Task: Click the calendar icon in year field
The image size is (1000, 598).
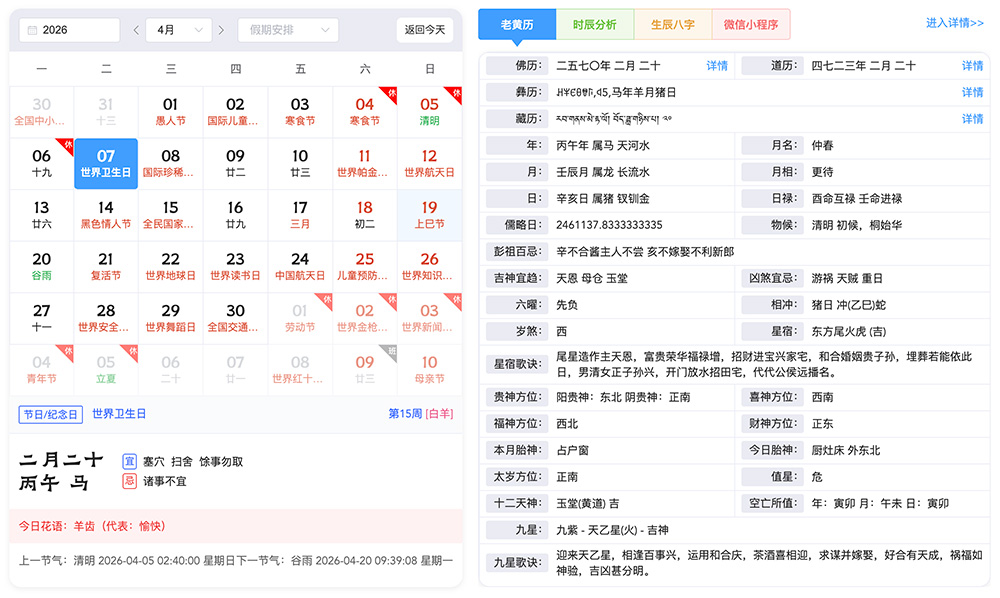Action: [x=31, y=30]
